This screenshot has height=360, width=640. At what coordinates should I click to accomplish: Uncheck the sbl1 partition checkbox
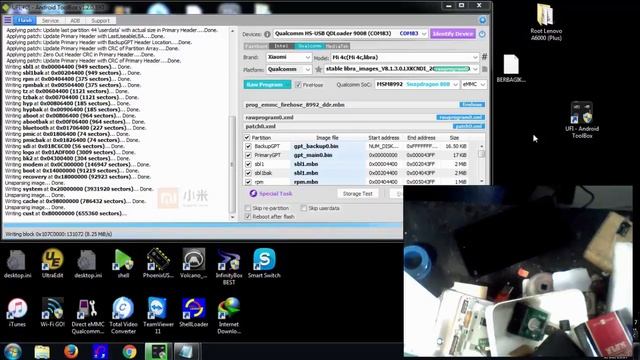248,164
